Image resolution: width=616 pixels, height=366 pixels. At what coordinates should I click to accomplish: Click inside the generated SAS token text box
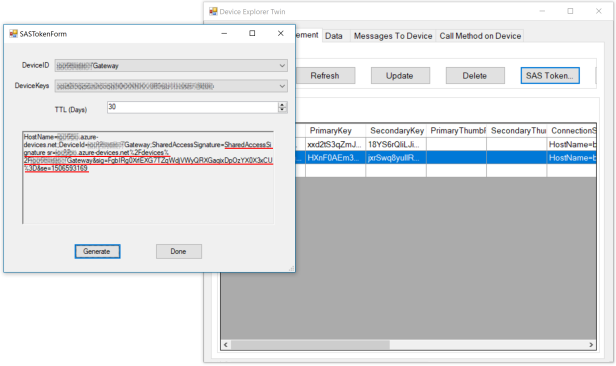pos(148,178)
